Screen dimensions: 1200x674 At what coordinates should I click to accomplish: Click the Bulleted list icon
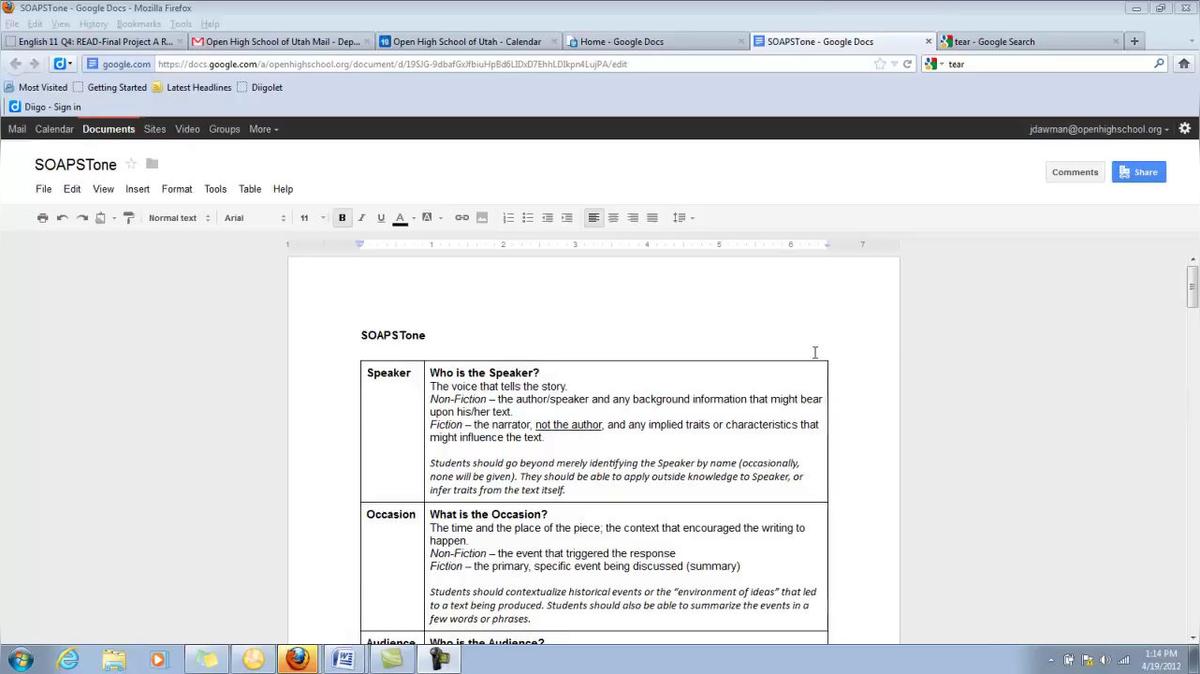[528, 218]
